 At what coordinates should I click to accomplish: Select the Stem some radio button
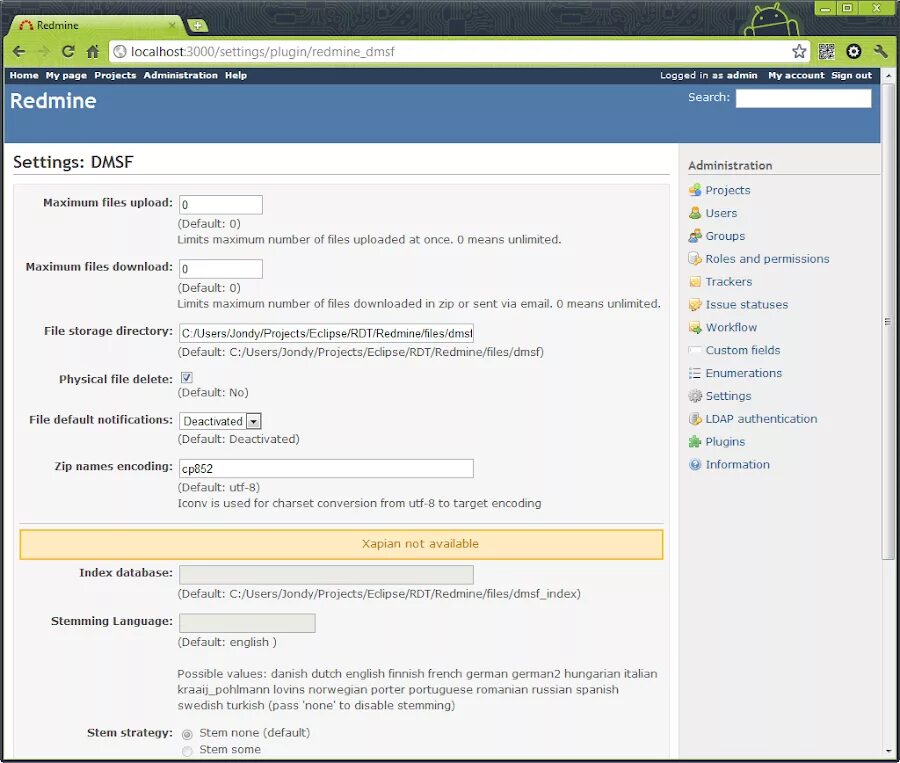(187, 750)
